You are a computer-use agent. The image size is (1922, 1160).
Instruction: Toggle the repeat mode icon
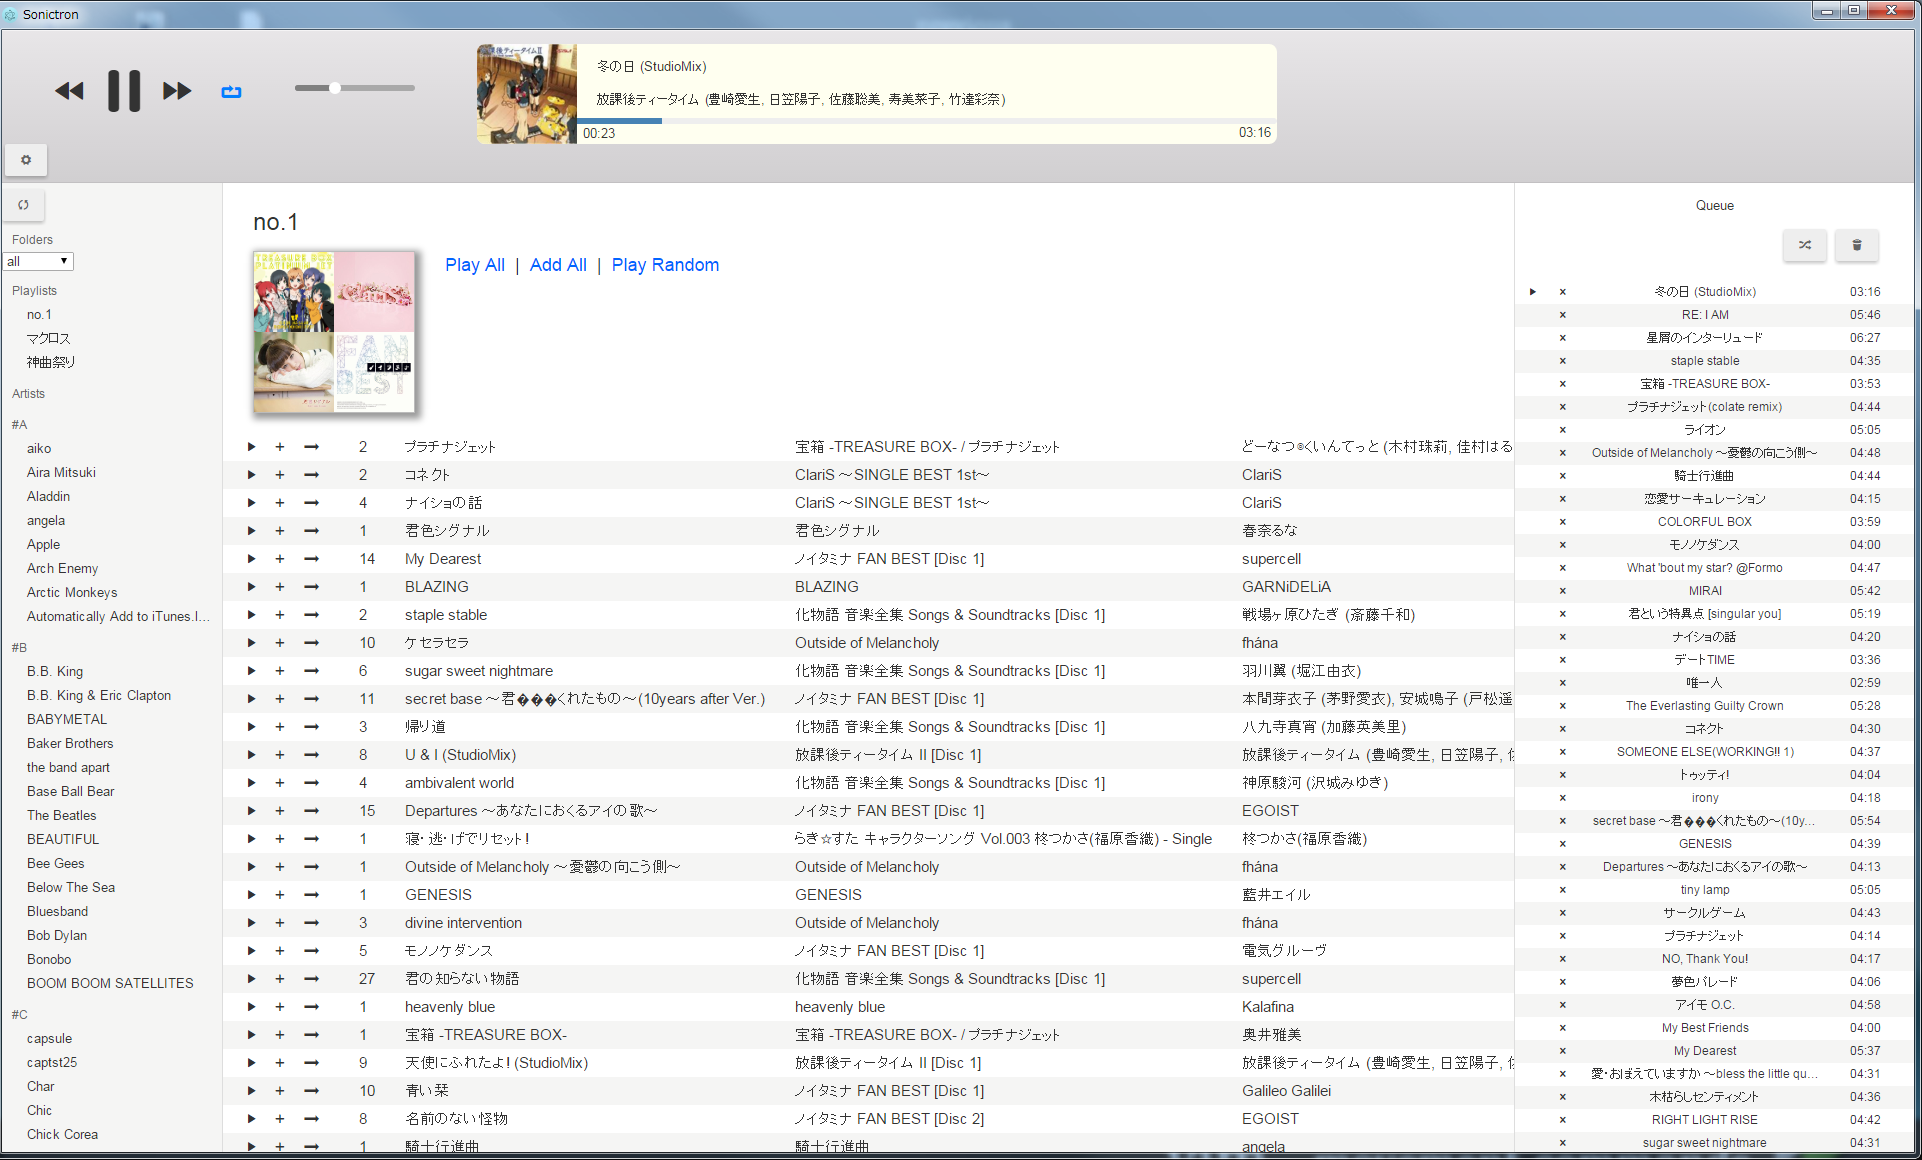coord(231,92)
